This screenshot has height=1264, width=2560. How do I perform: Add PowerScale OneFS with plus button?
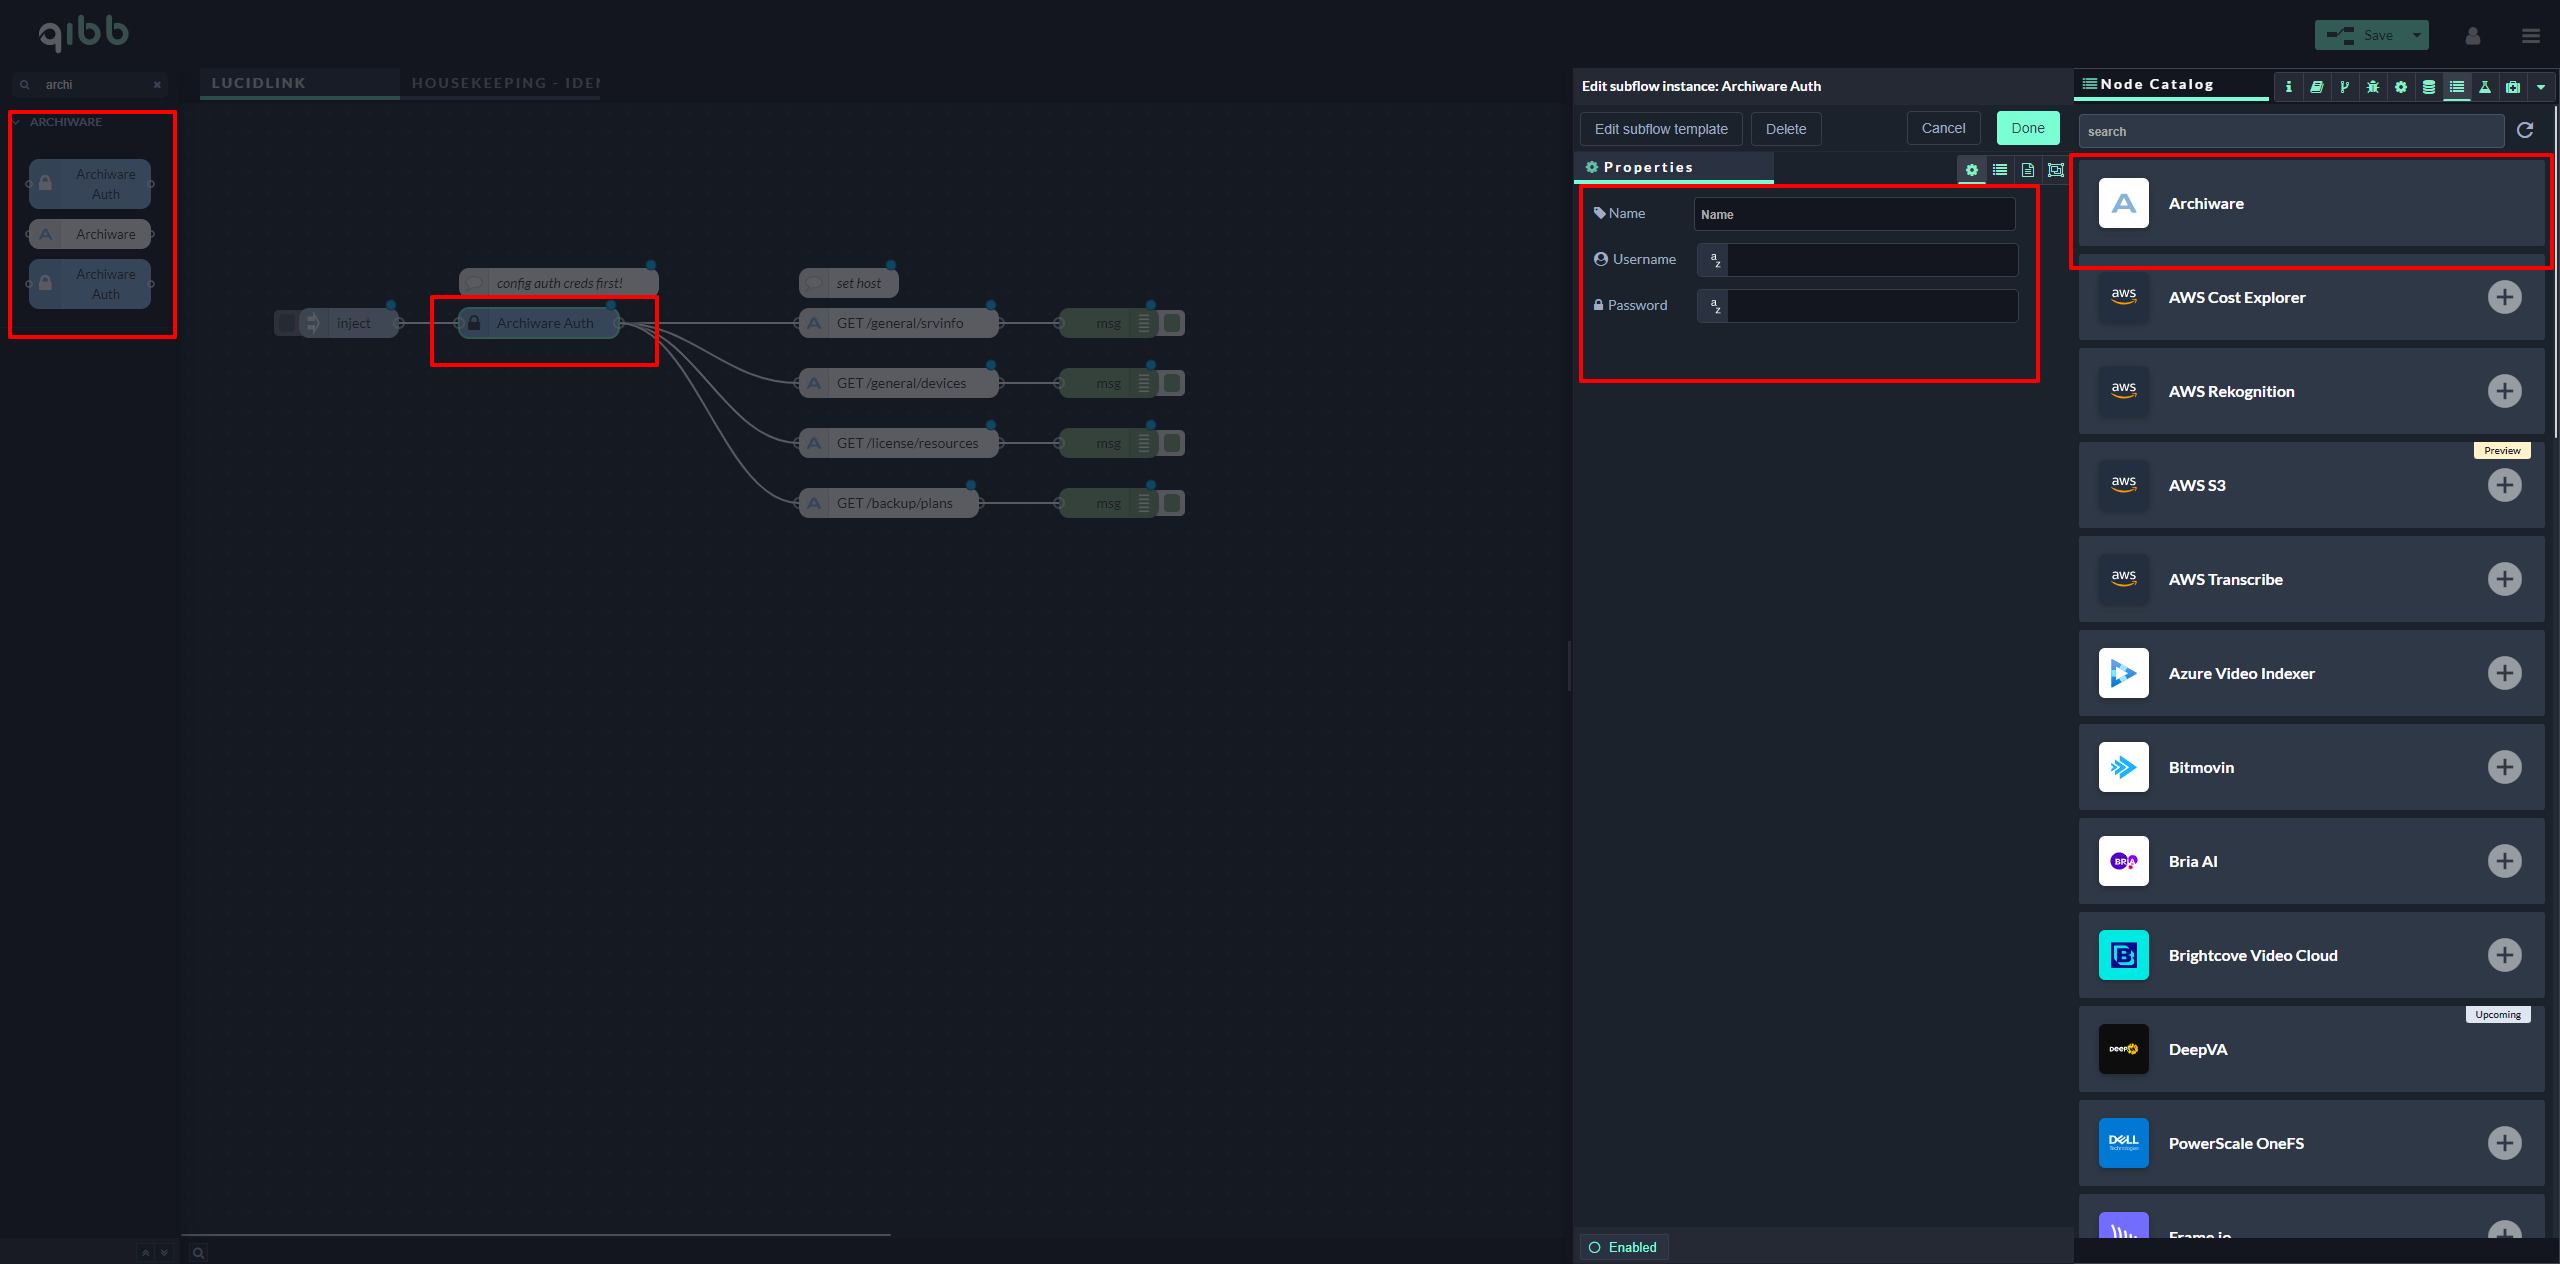point(2504,1143)
